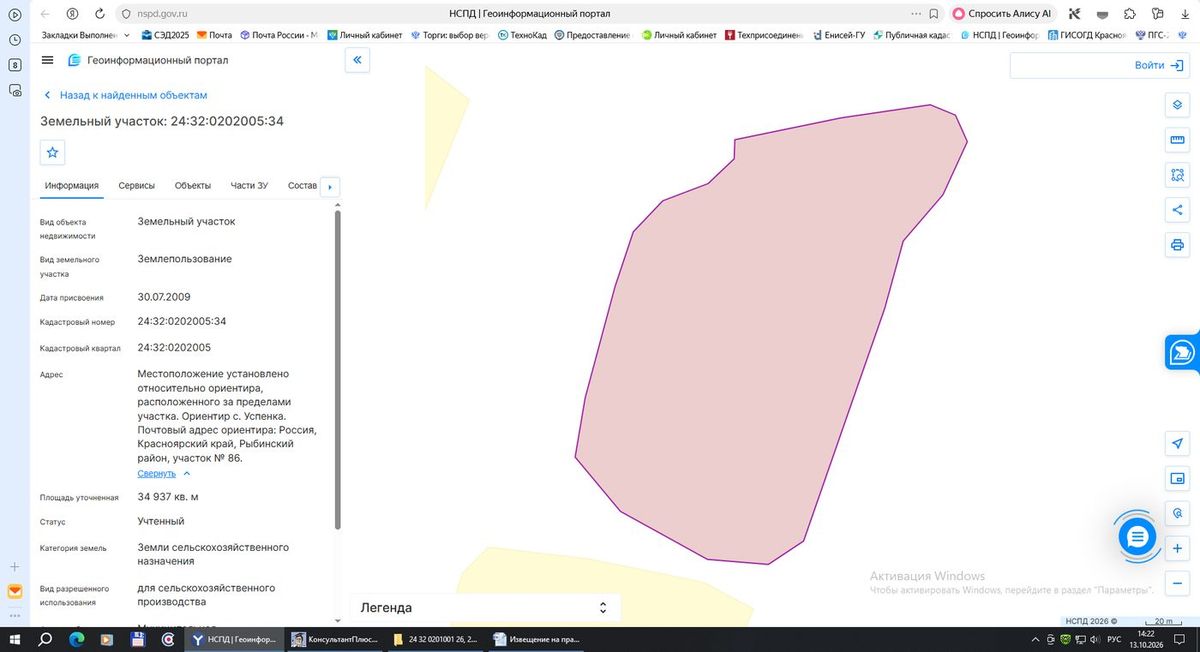Viewport: 1200px width, 652px height.
Task: Show more tabs with the right arrow
Action: coord(331,187)
